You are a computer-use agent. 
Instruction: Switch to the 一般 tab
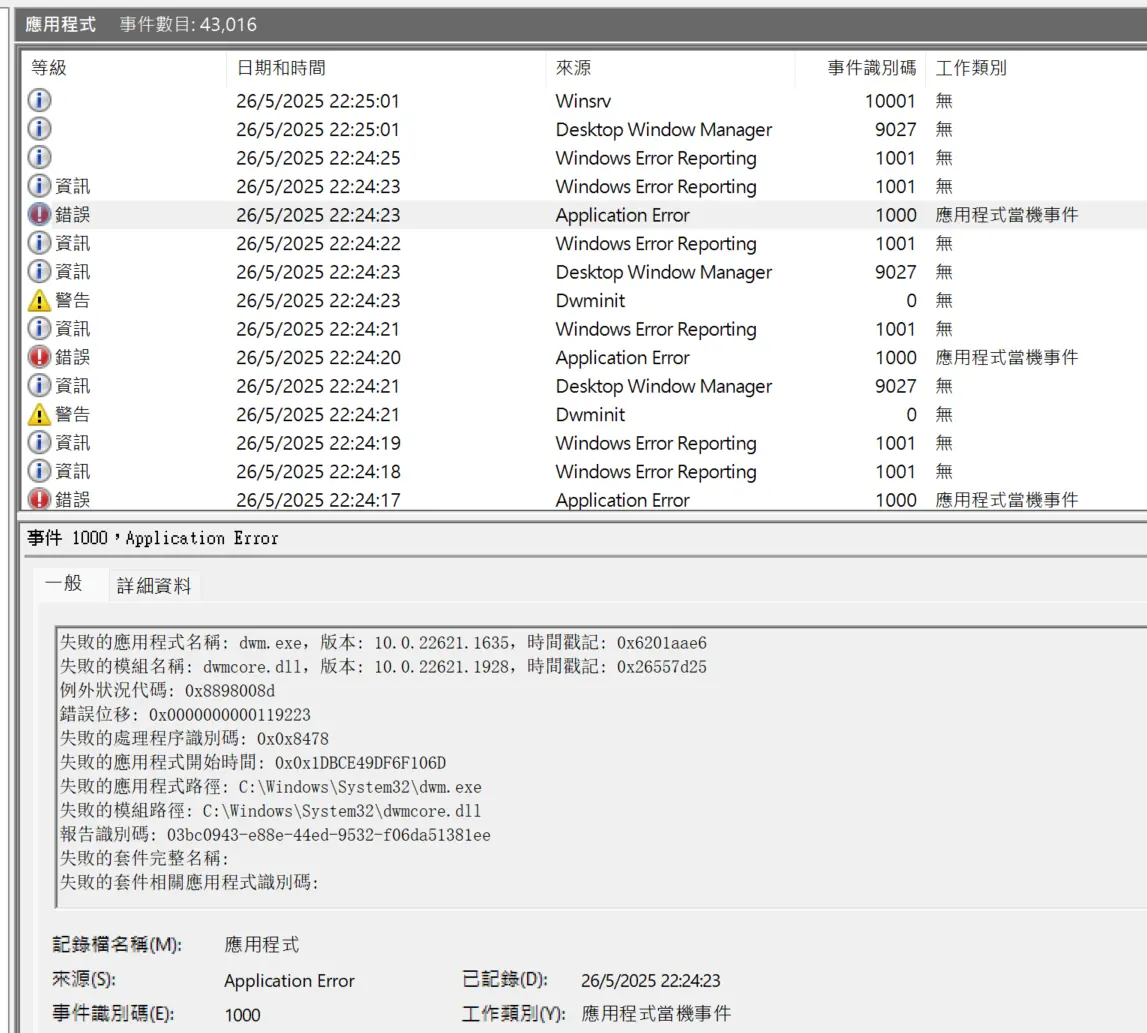64,584
